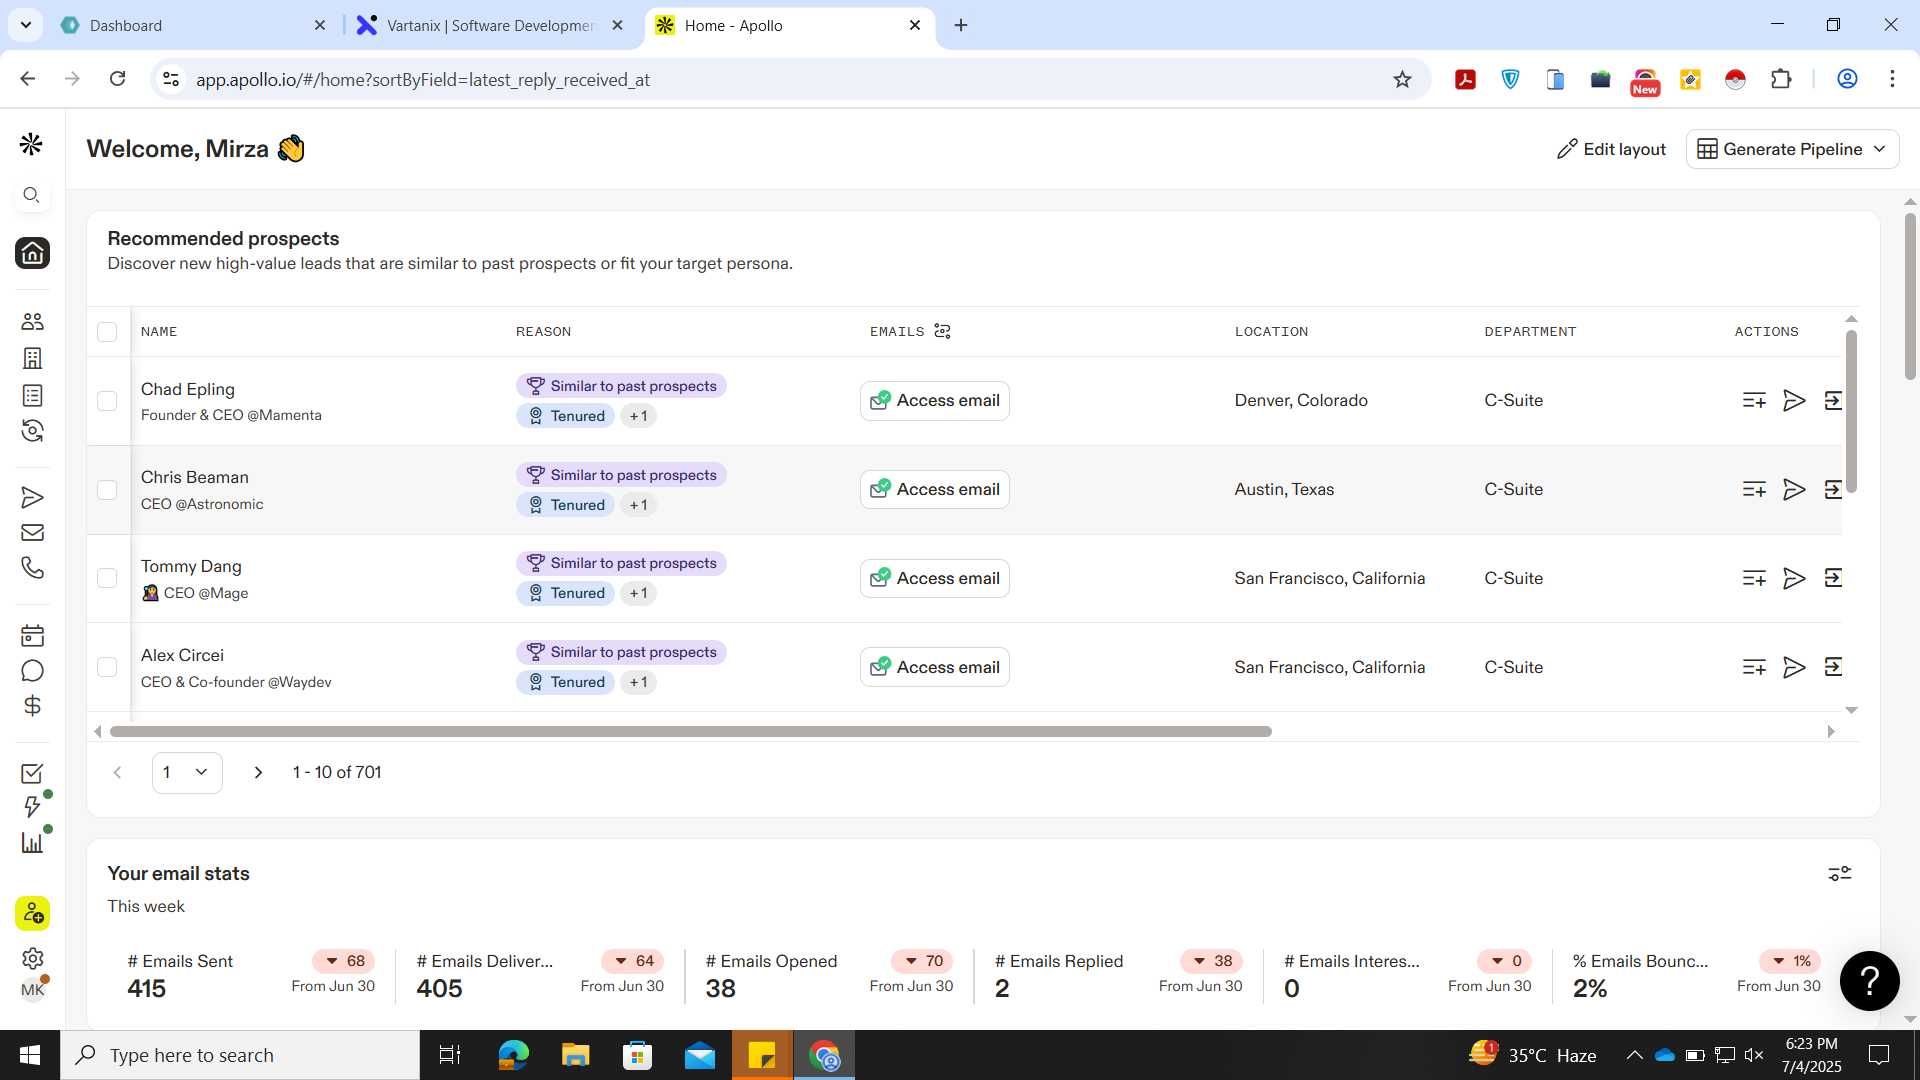Bookmark this page with the star icon

pos(1402,79)
